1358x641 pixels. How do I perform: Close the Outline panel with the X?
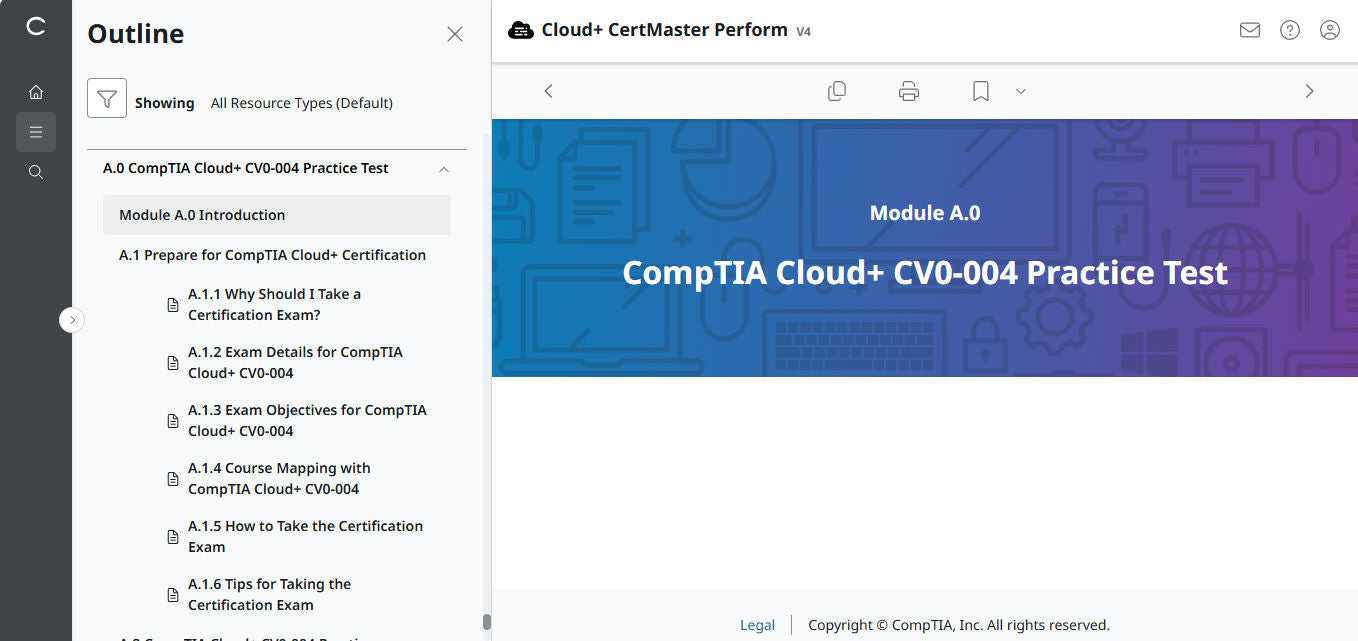tap(455, 33)
